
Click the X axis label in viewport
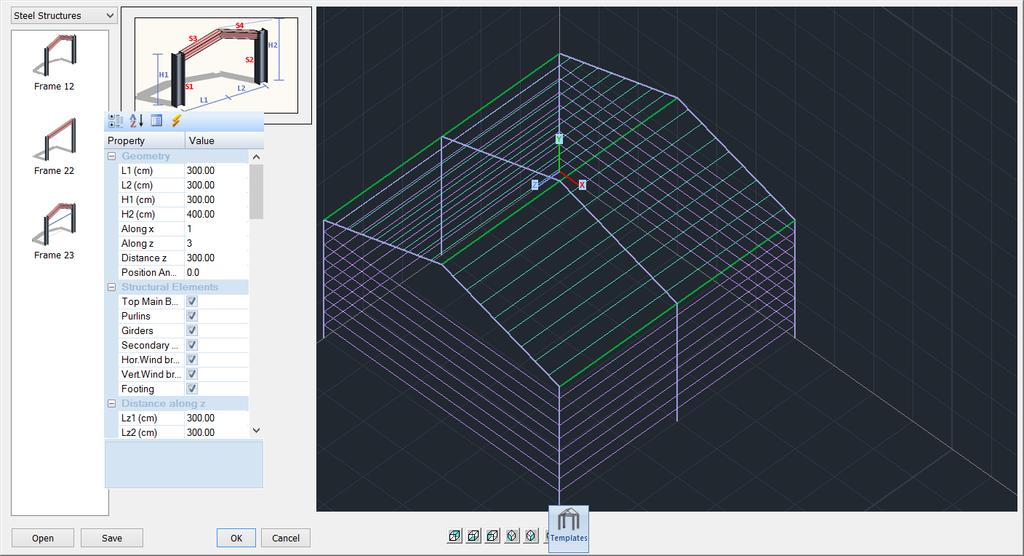pyautogui.click(x=582, y=185)
